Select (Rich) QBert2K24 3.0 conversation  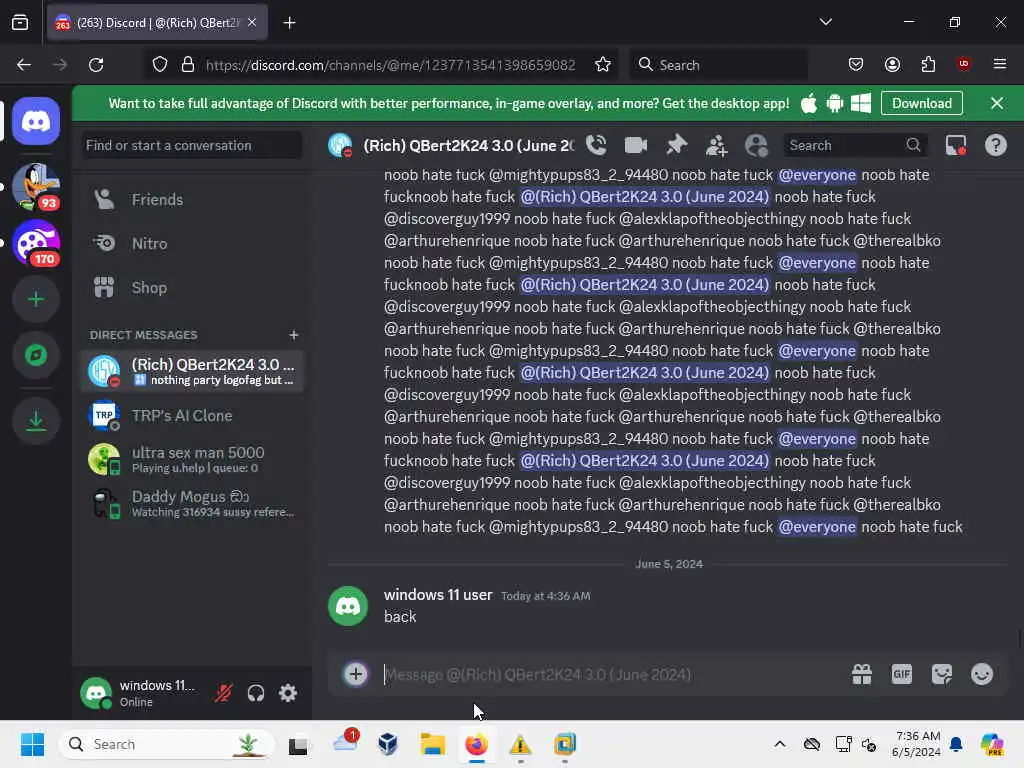192,371
